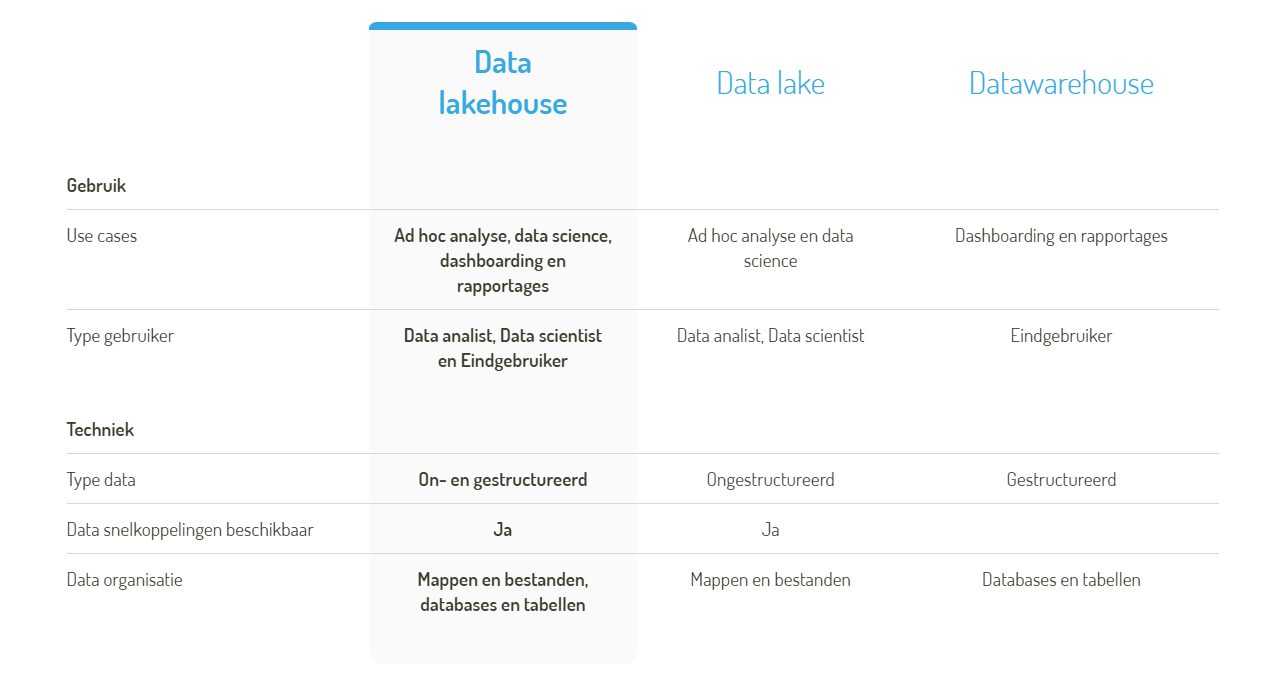Click the Gestructureerd cell under Datawarehouse

point(1061,480)
